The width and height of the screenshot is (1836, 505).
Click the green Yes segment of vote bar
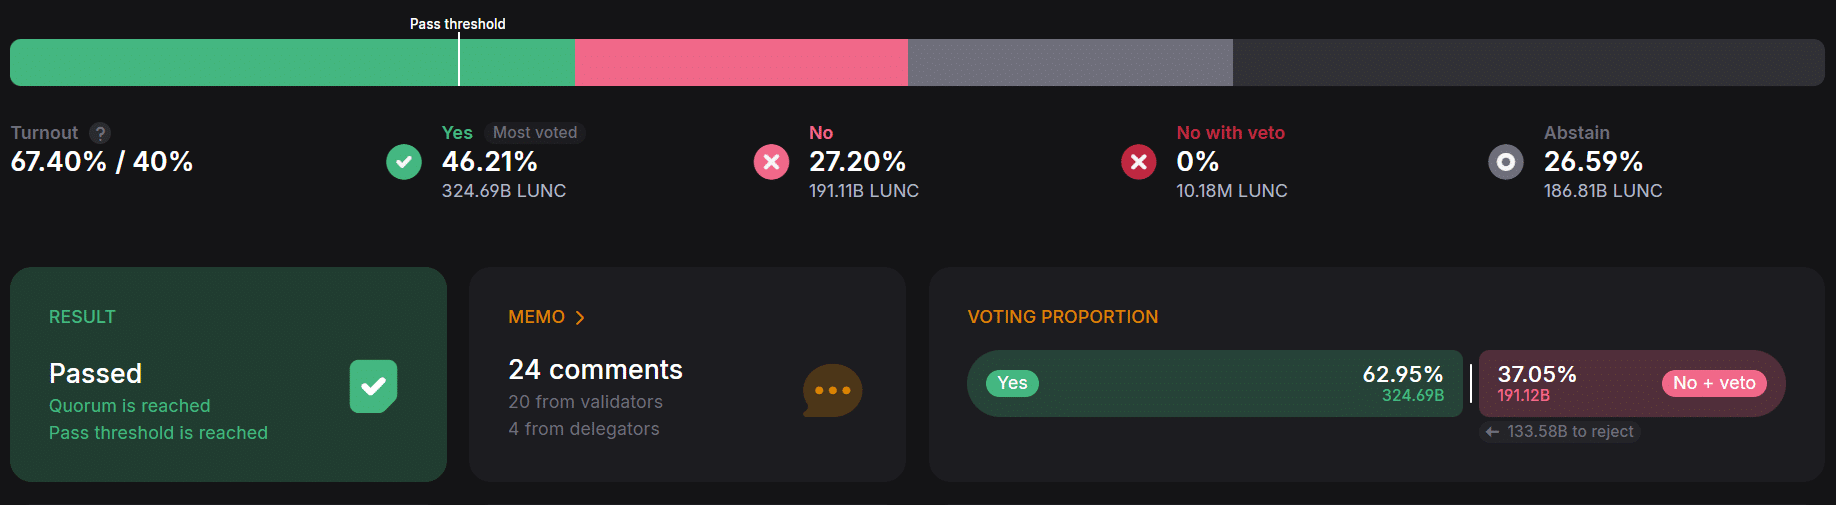(292, 63)
